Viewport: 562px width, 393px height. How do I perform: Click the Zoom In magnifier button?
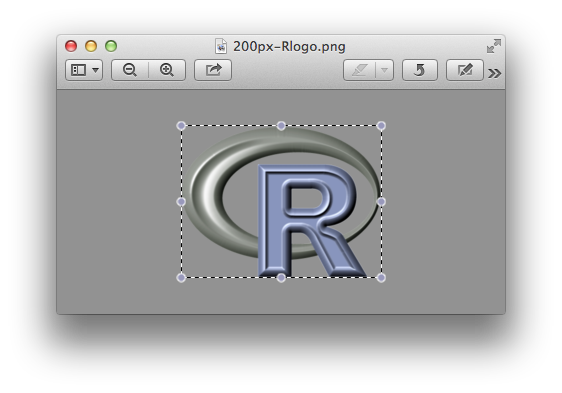coord(167,70)
